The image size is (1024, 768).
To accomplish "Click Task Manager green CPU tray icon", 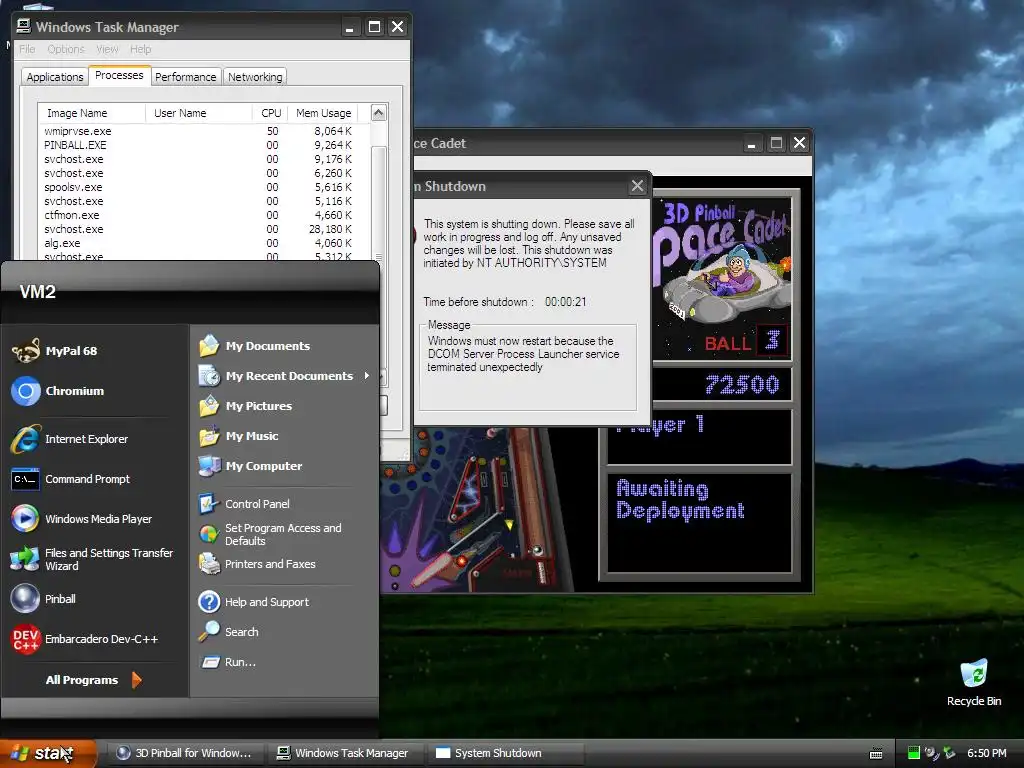I will pos(913,753).
